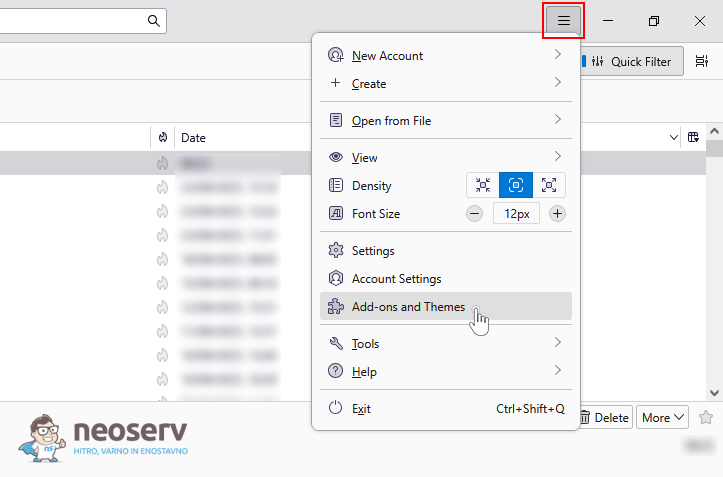Select default density option

pos(516,185)
